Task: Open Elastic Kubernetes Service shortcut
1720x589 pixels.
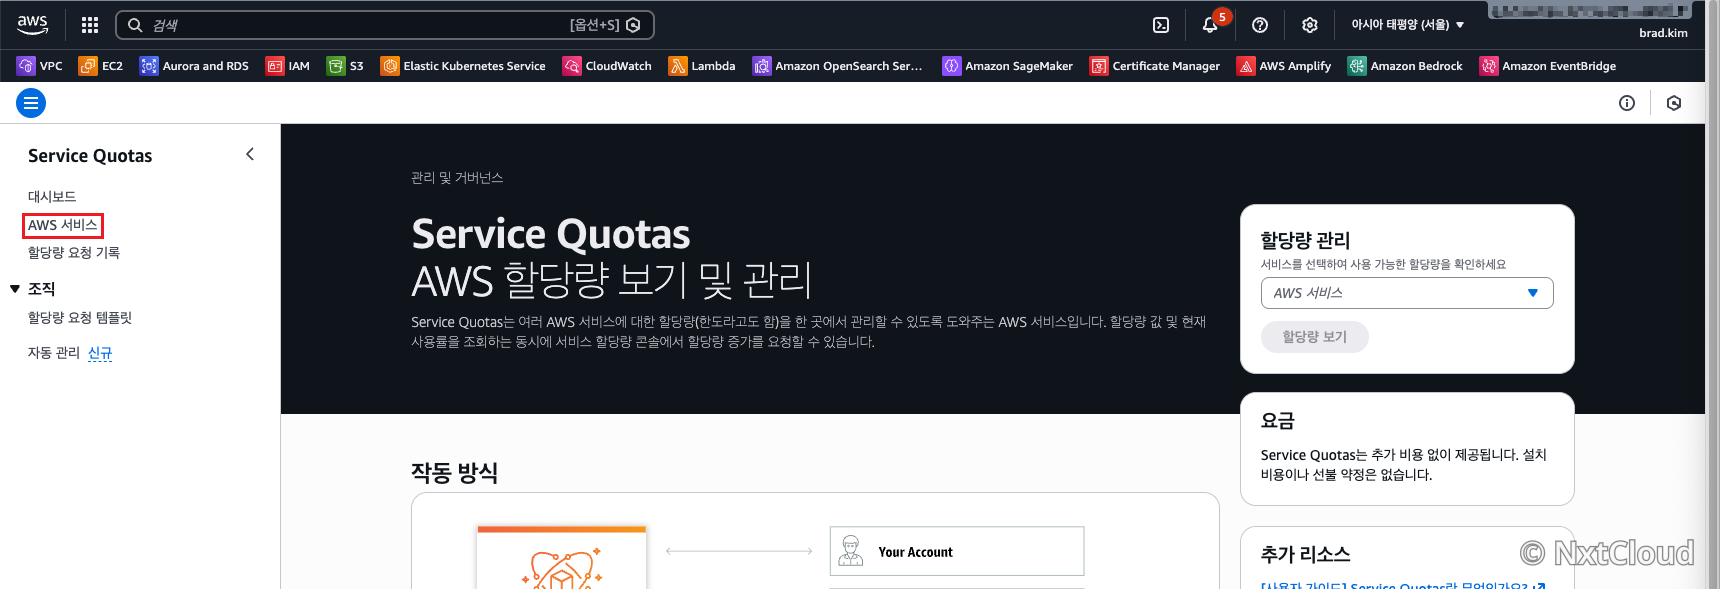Action: [463, 66]
